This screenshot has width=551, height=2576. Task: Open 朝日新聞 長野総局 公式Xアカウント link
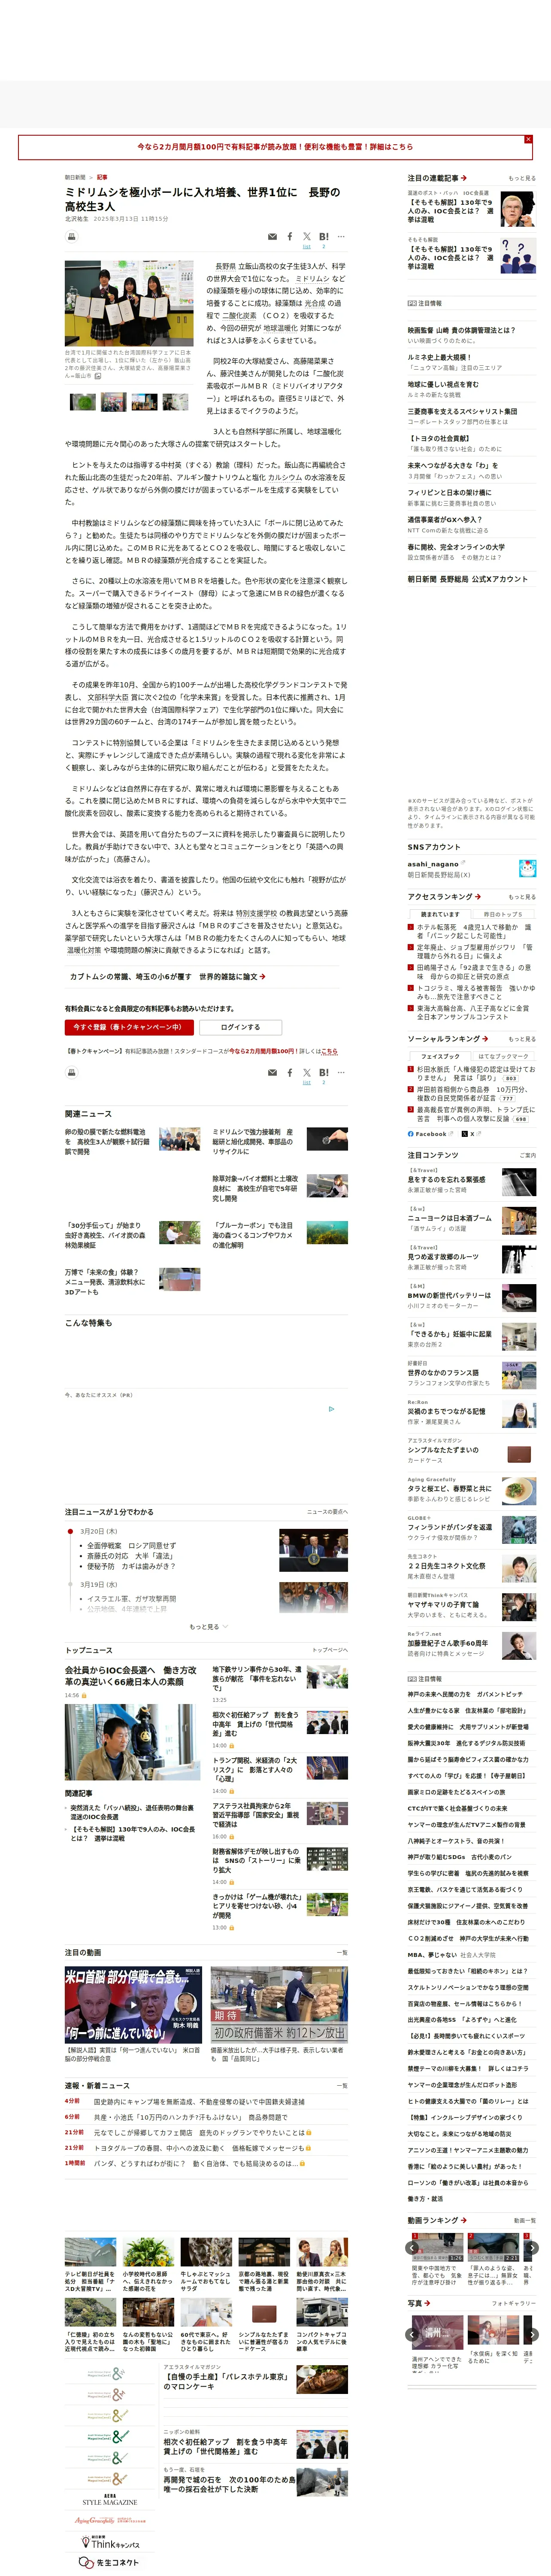[468, 579]
